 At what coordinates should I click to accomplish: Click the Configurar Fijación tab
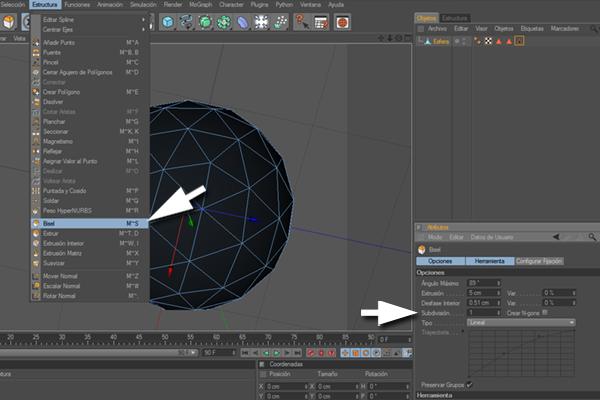click(539, 261)
